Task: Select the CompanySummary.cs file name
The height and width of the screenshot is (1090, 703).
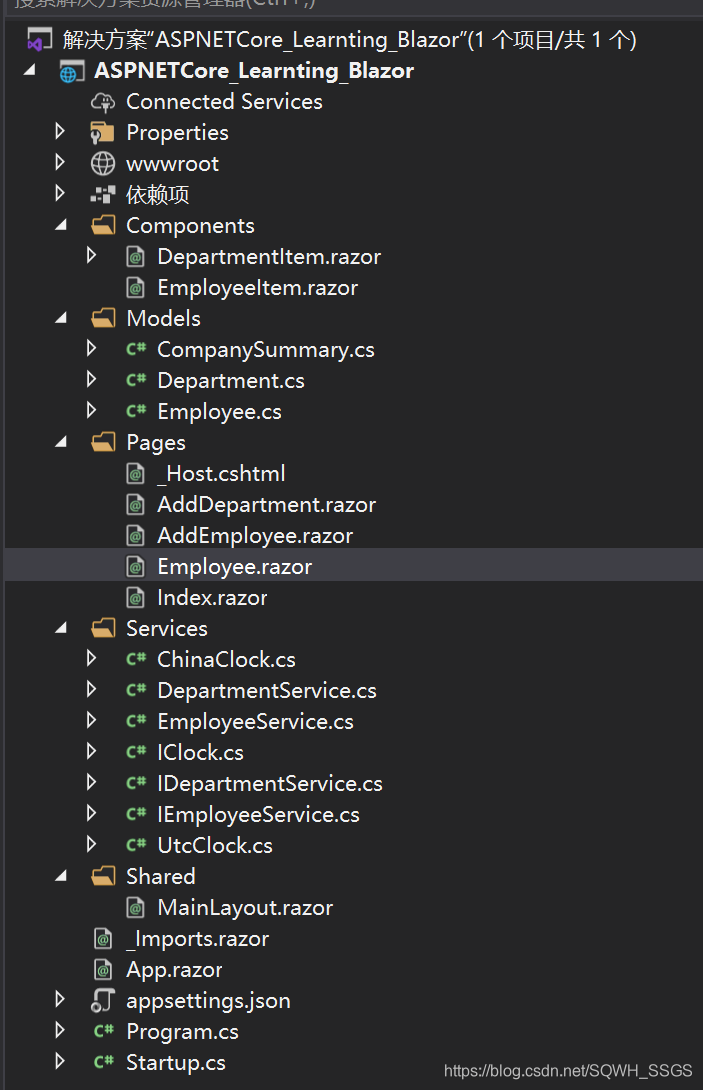Action: (x=266, y=350)
